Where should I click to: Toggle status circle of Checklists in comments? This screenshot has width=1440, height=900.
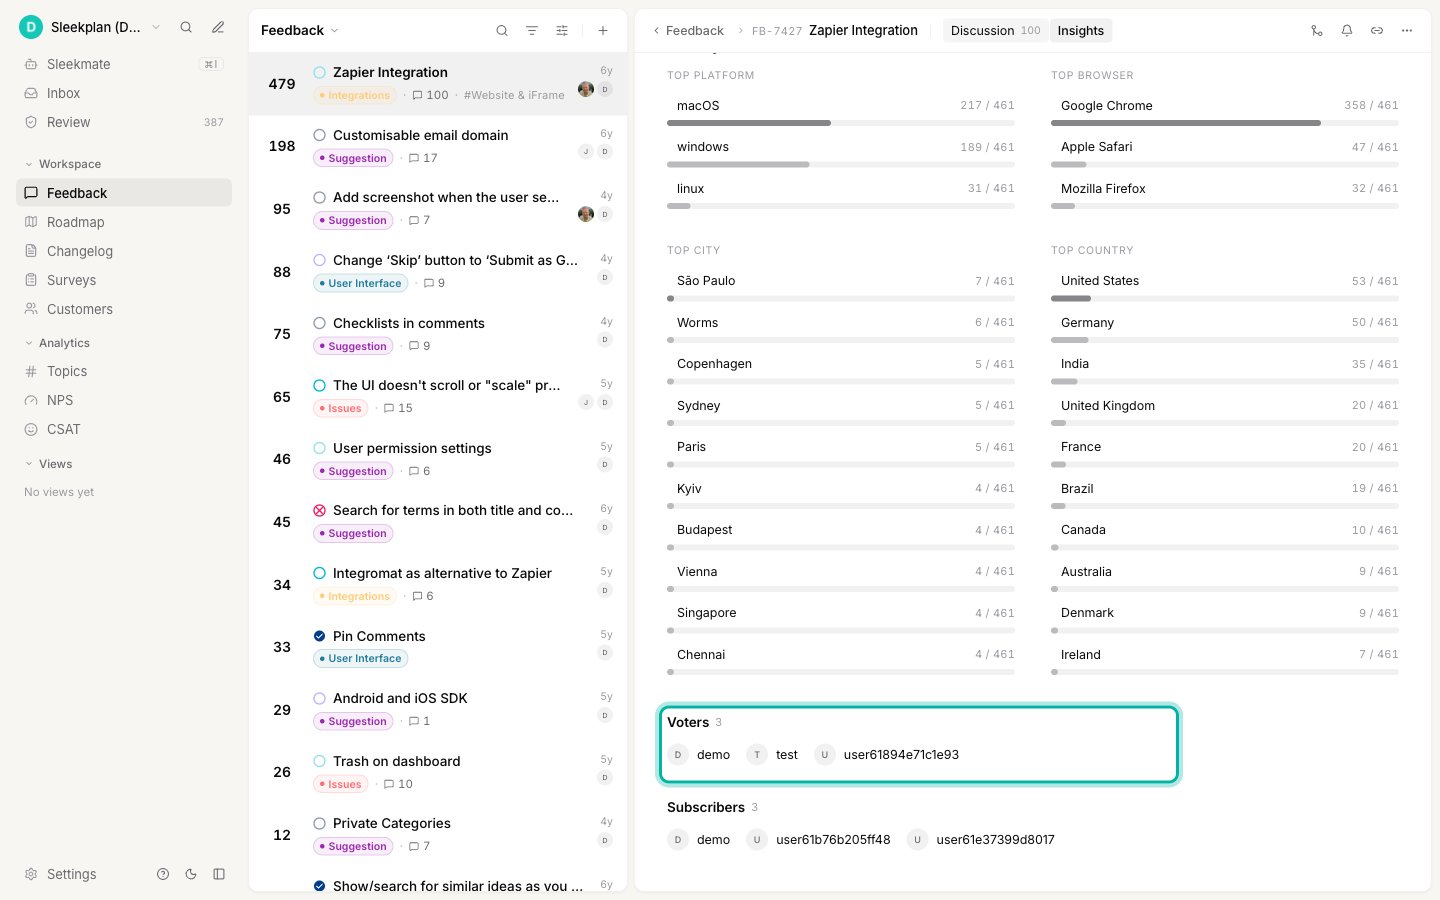pos(320,323)
